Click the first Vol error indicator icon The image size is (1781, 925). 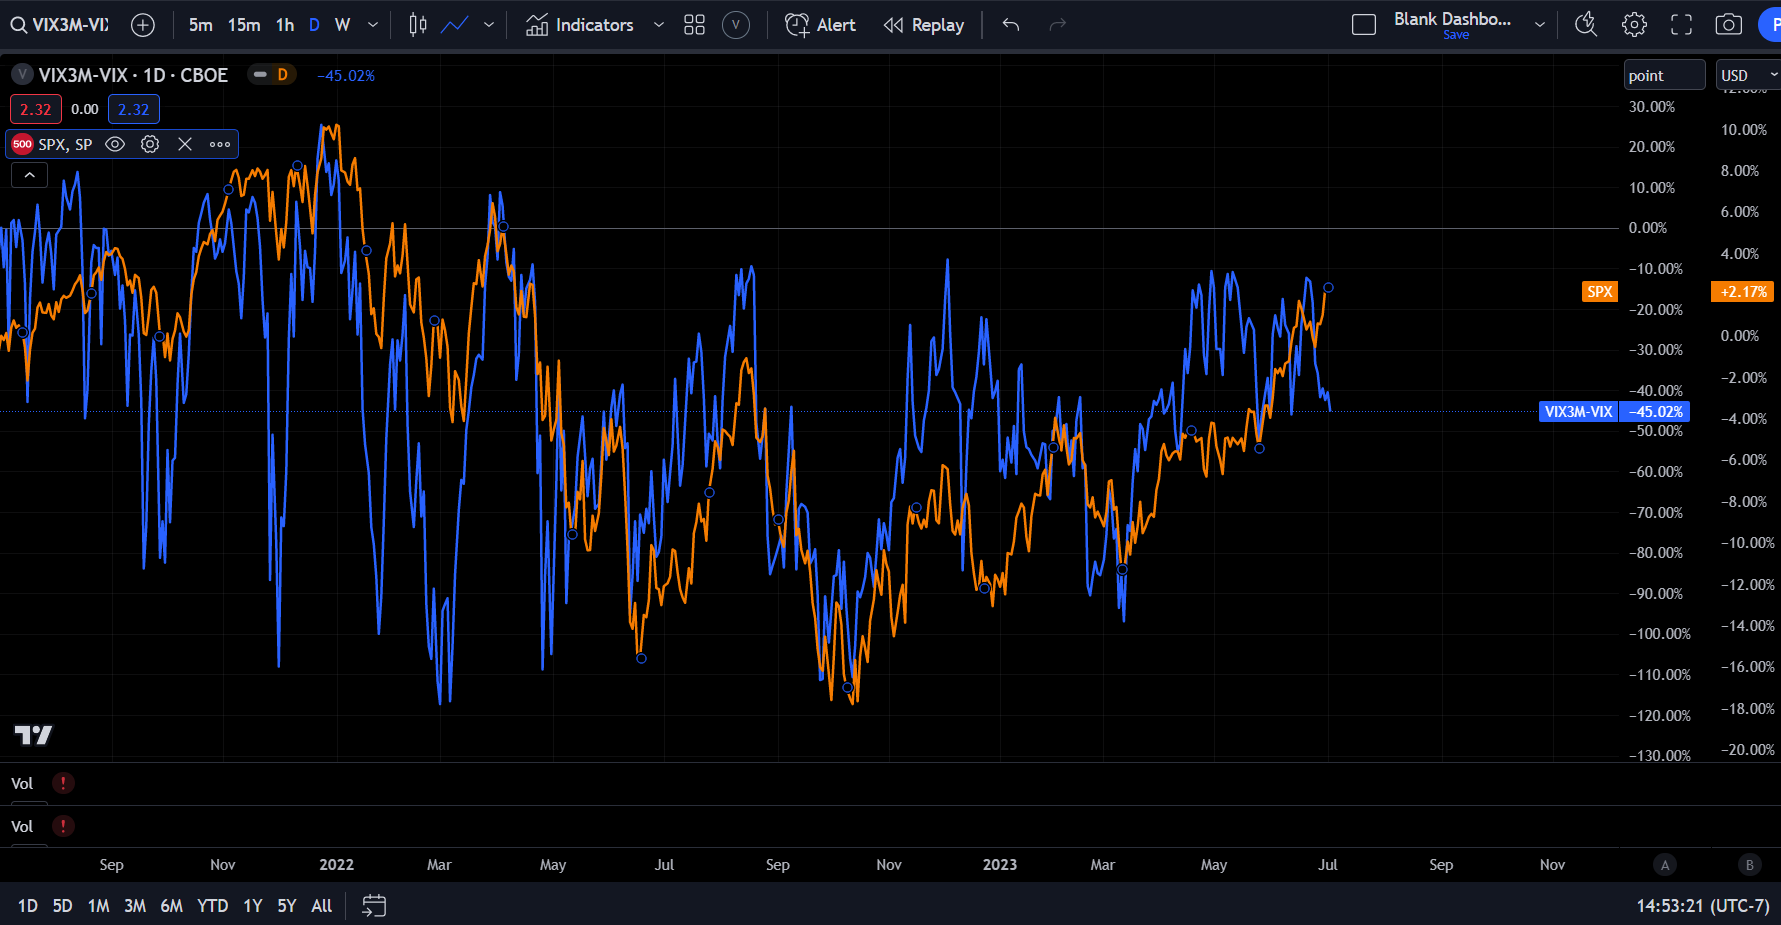63,783
